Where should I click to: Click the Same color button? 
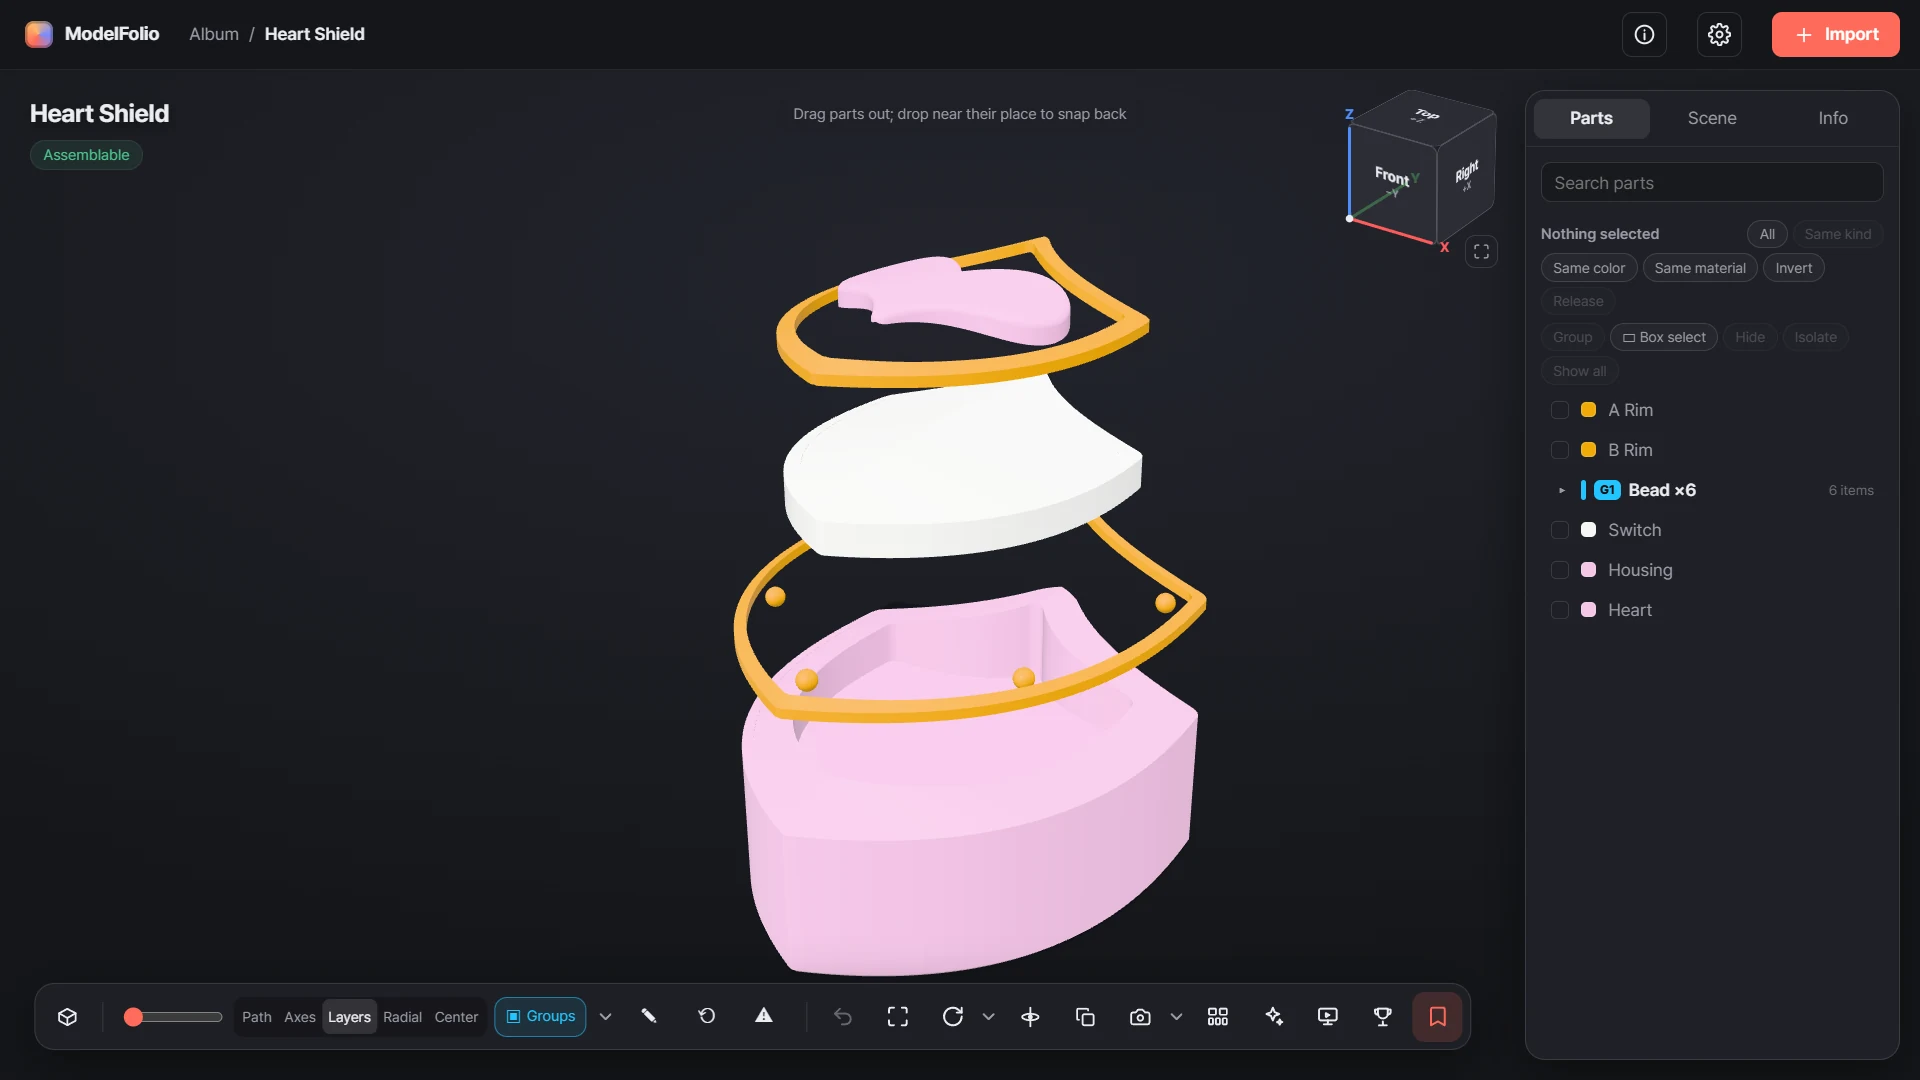click(1589, 268)
